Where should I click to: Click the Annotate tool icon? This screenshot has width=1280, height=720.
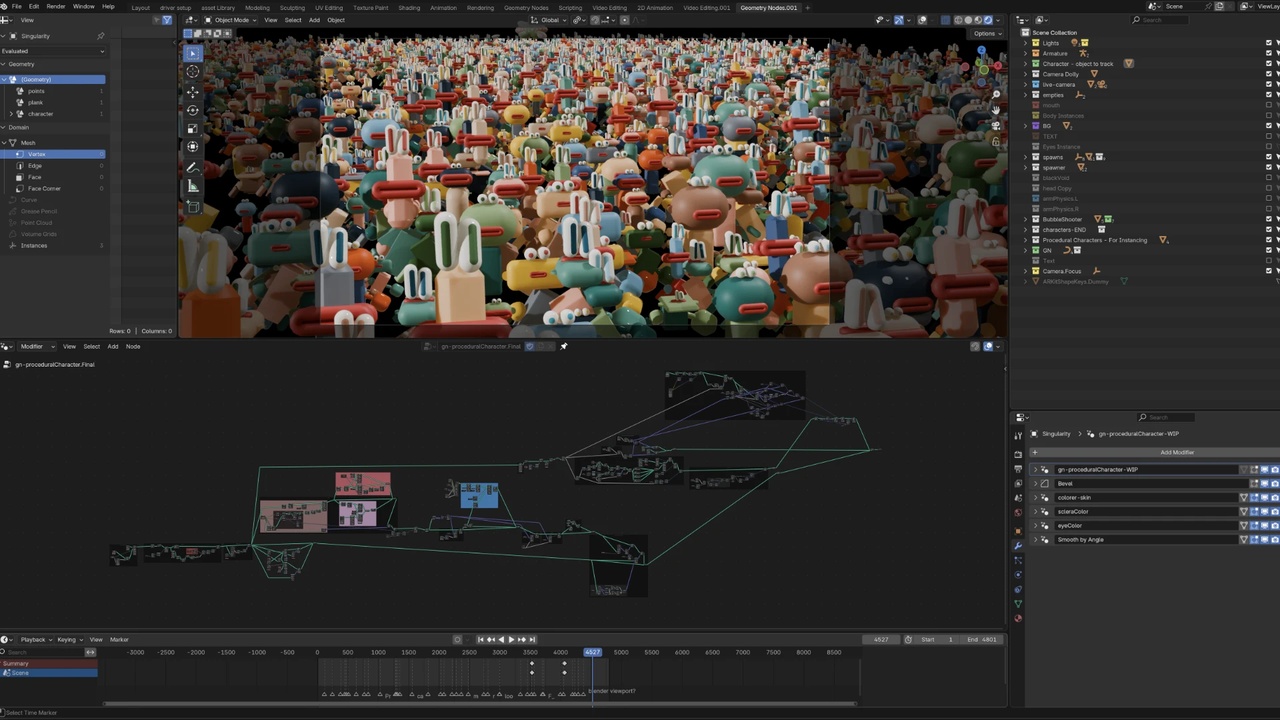[193, 167]
